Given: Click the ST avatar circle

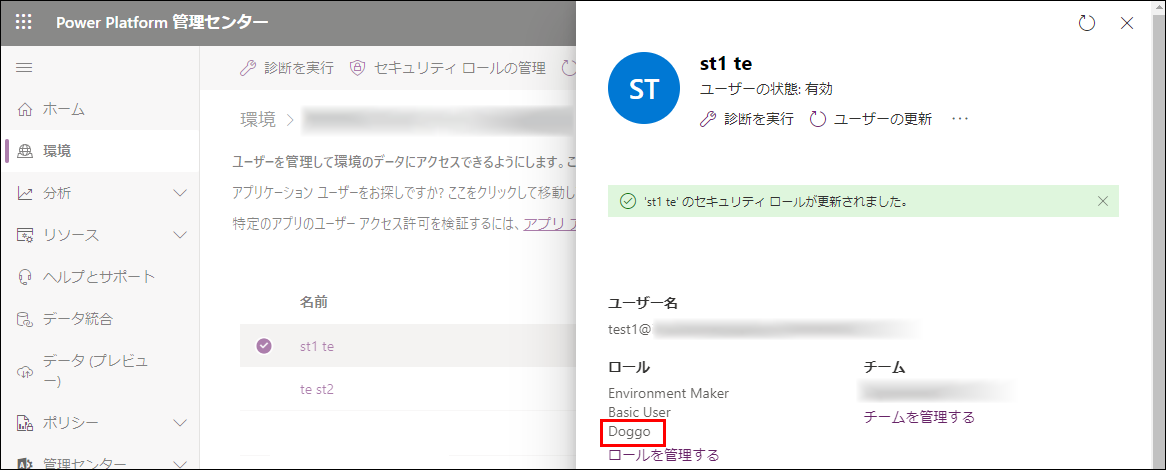Looking at the screenshot, I should tap(644, 89).
